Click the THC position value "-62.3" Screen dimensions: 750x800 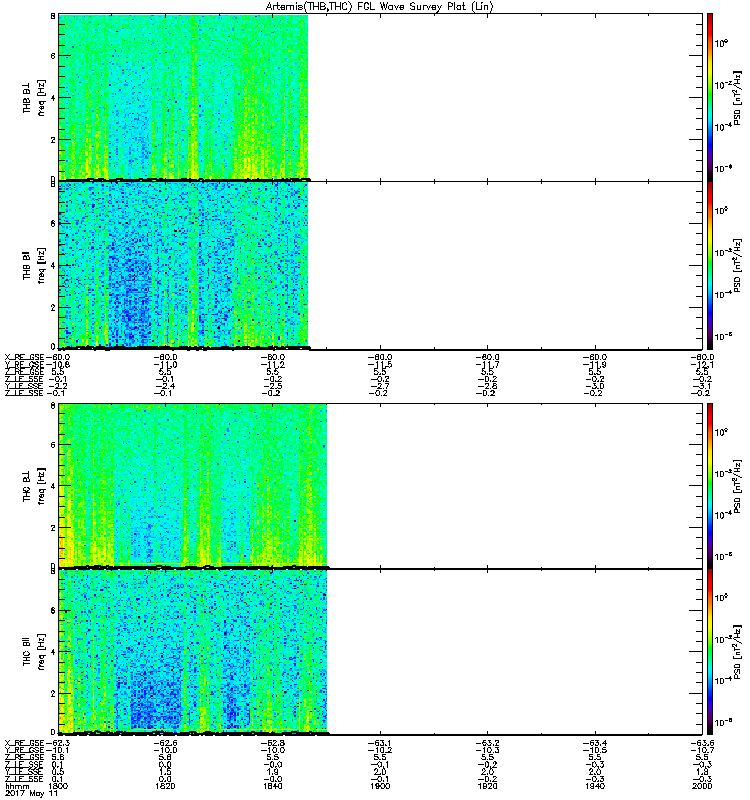click(58, 743)
